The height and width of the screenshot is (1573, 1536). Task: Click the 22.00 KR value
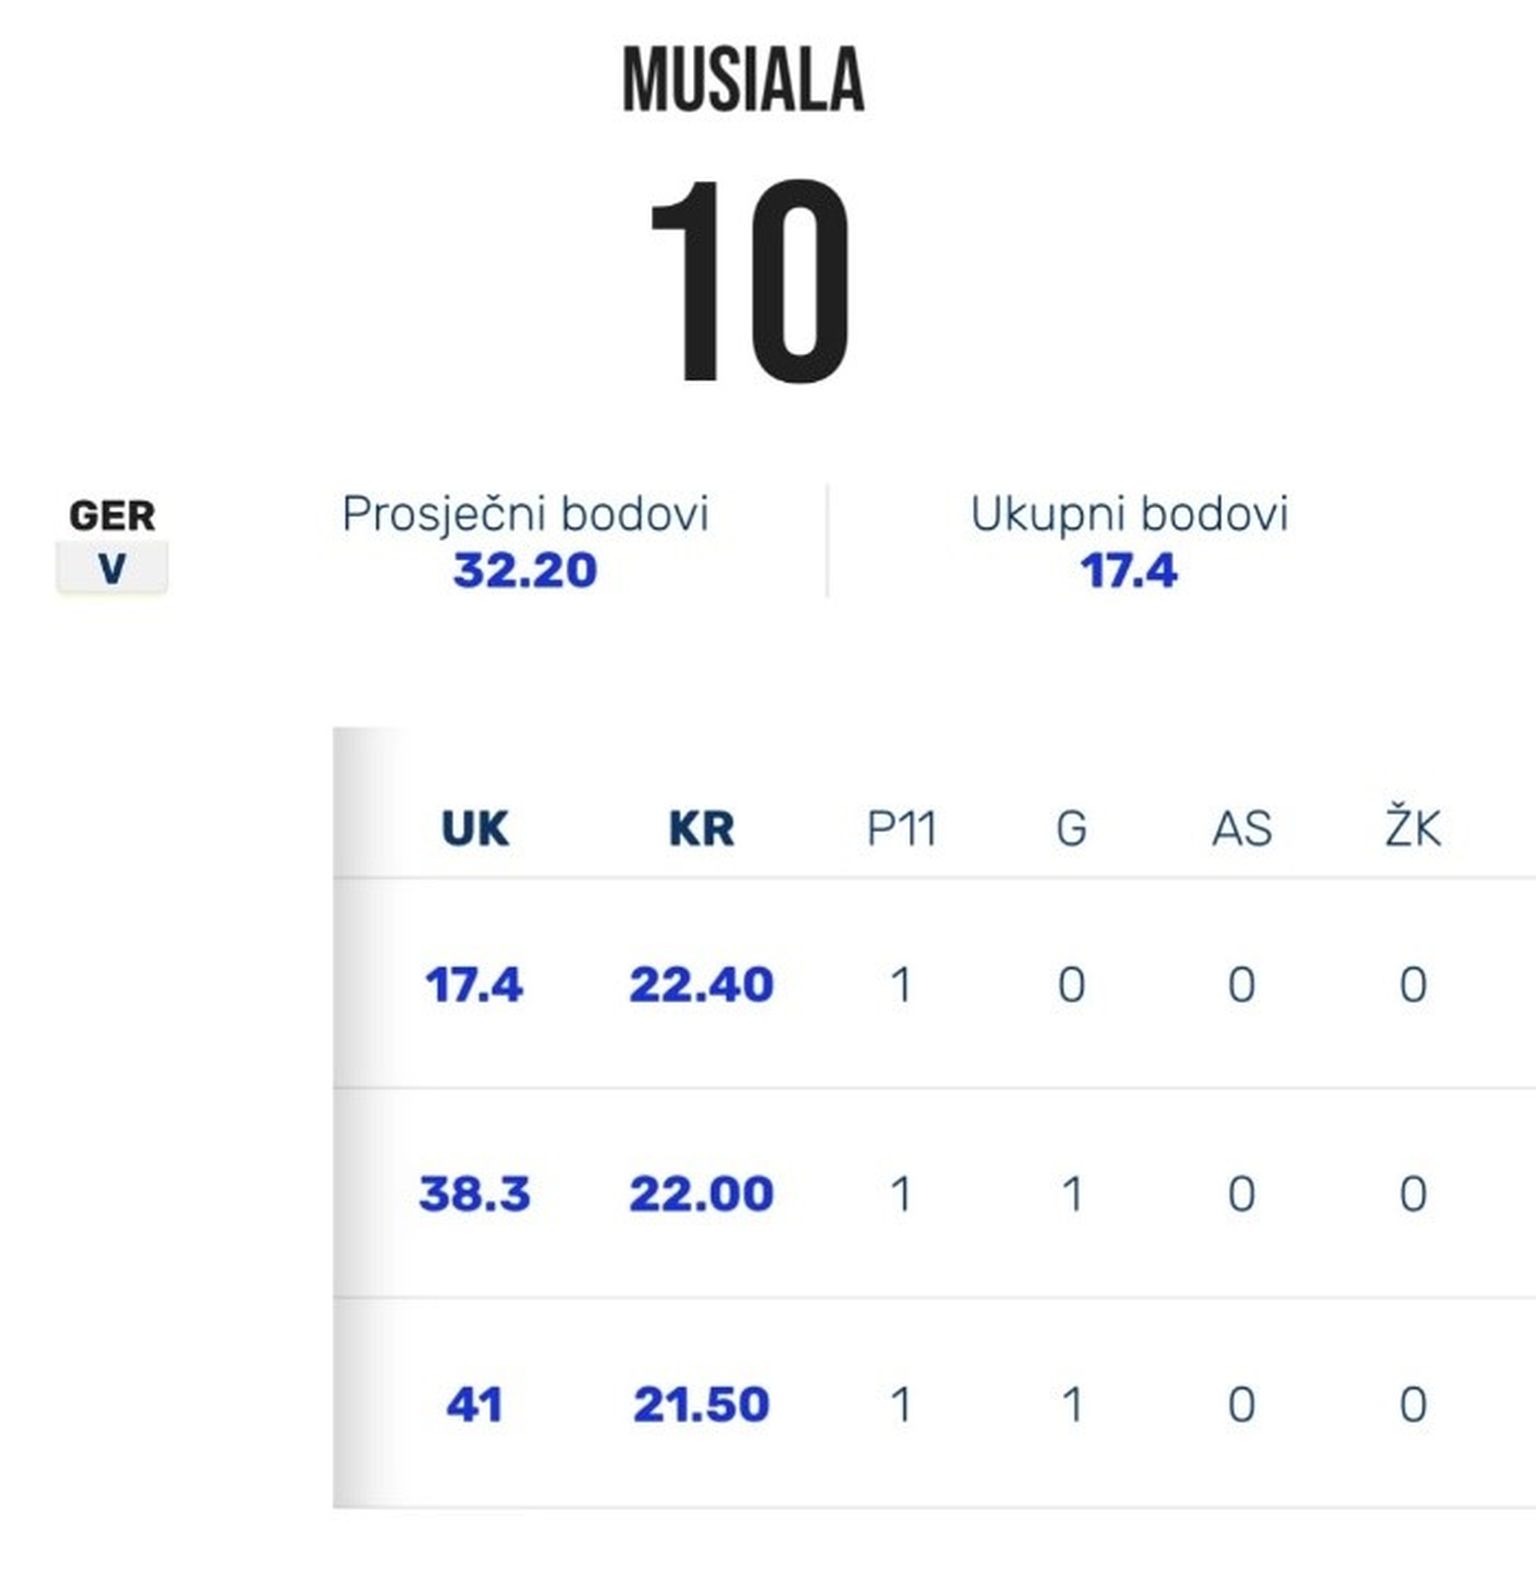click(x=701, y=1194)
